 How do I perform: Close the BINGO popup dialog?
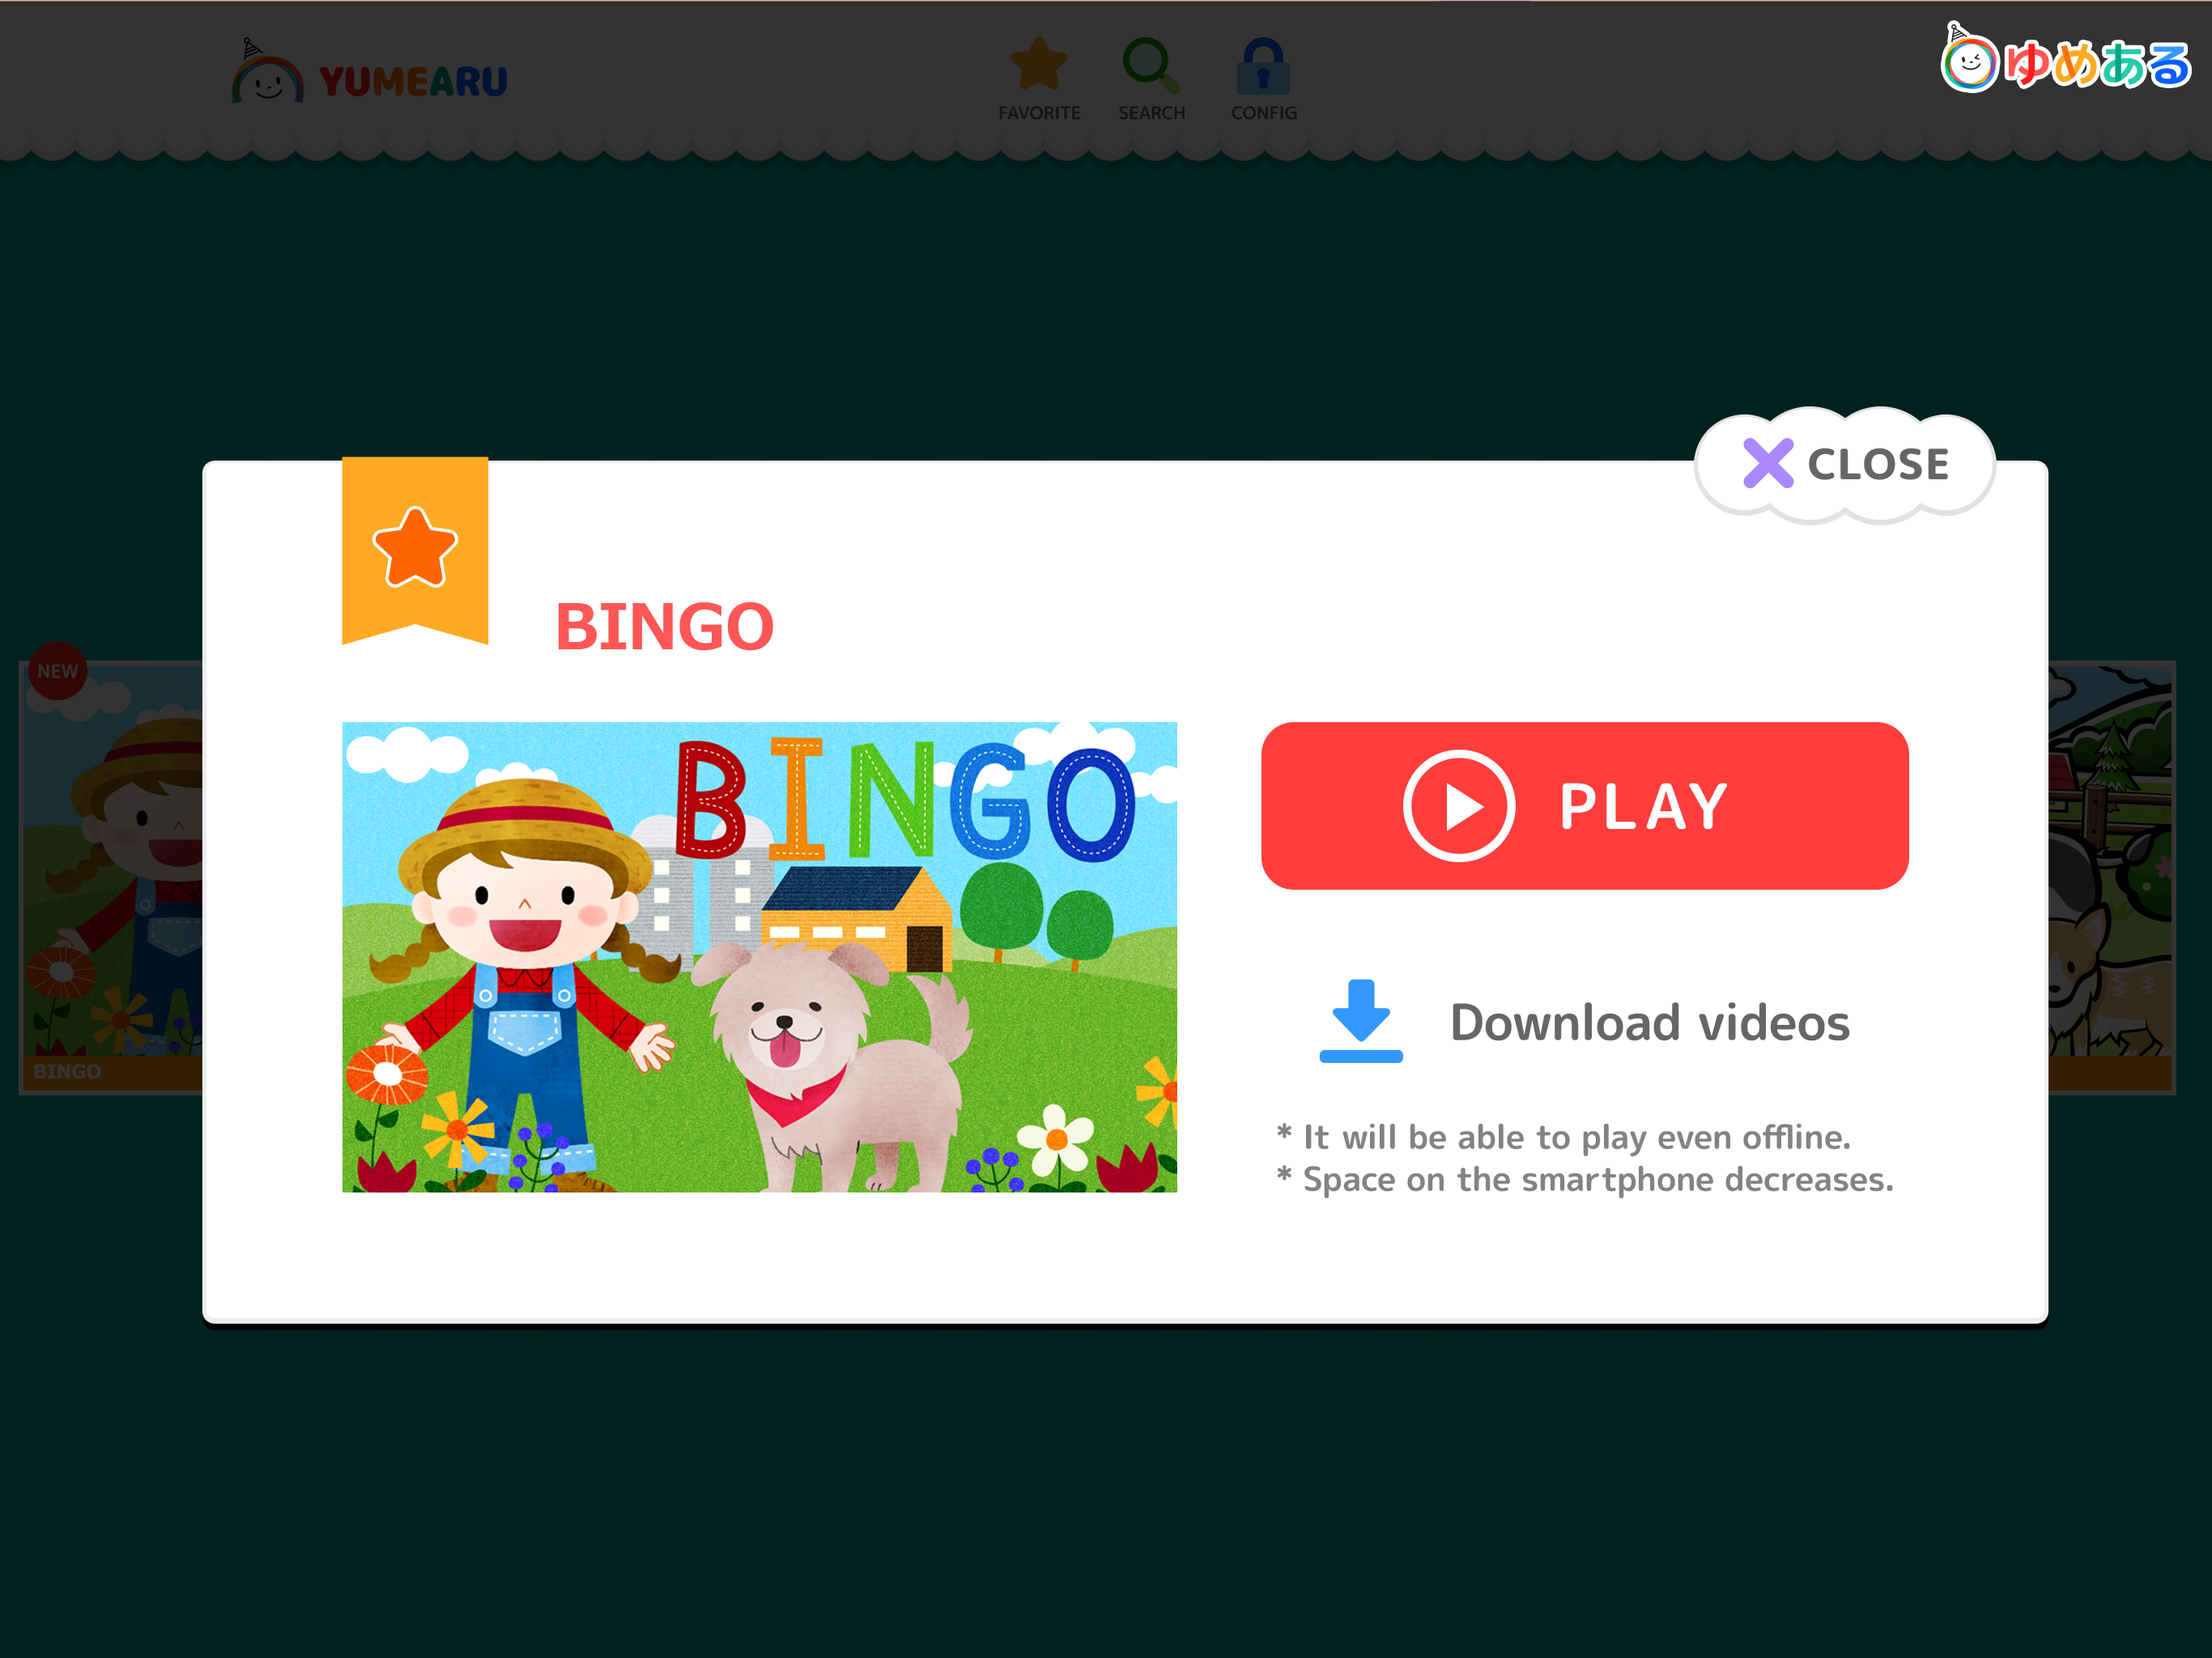pyautogui.click(x=1845, y=465)
